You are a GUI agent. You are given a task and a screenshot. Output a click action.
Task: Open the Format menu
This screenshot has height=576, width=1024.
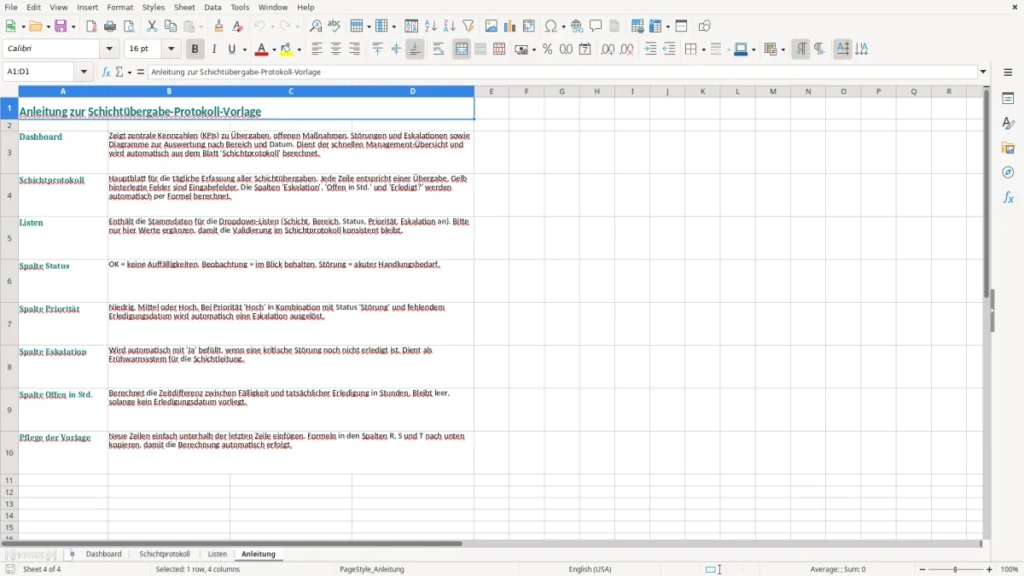click(120, 7)
